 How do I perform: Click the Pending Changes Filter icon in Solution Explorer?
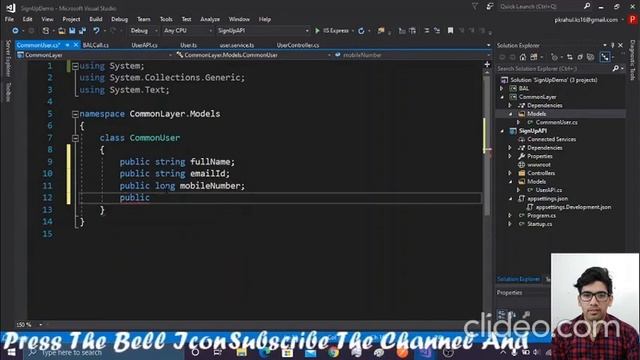(554, 57)
